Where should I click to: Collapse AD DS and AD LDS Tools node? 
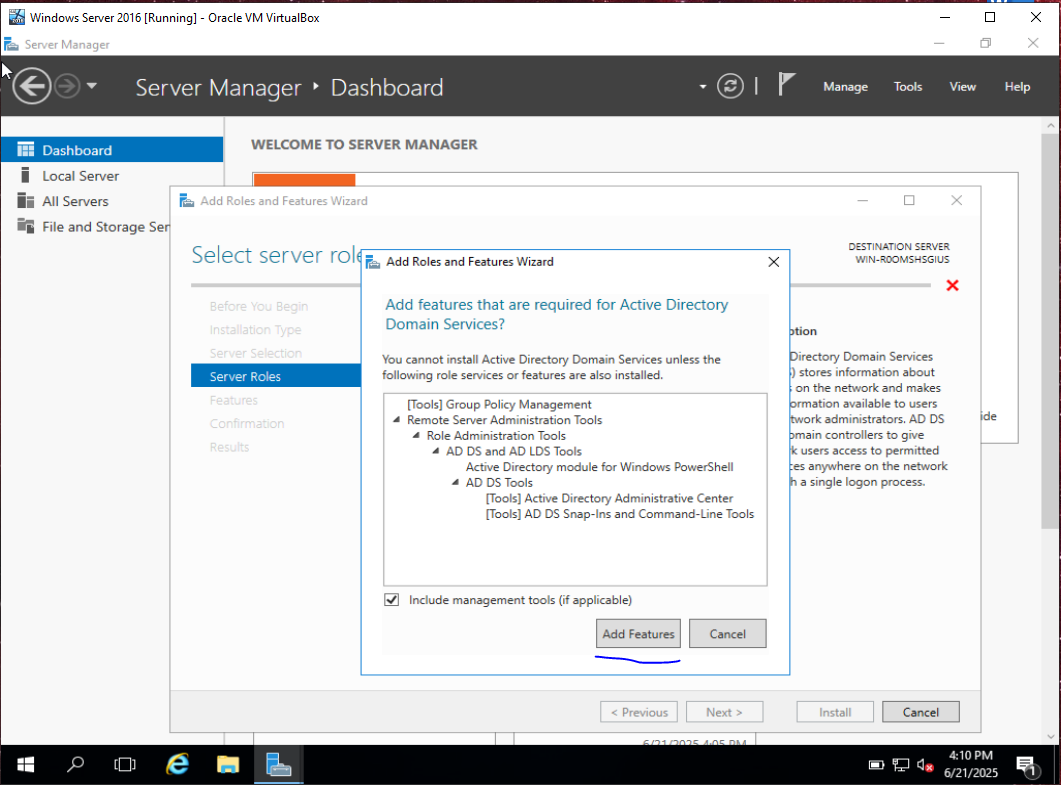coord(436,451)
